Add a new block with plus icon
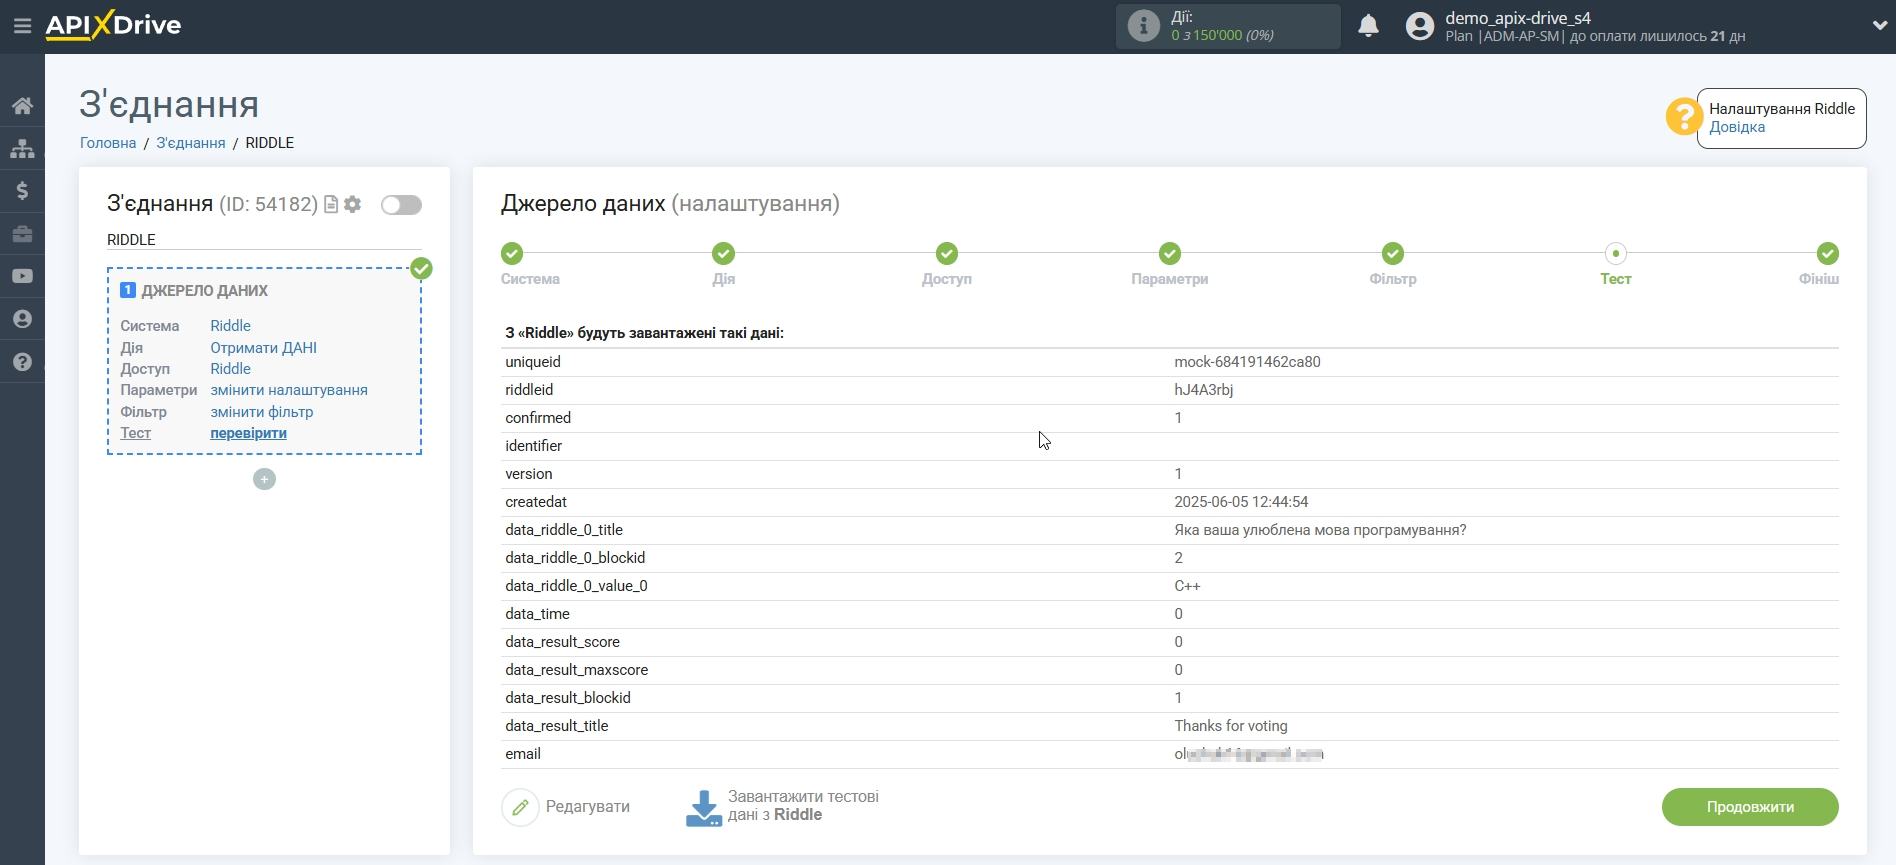Viewport: 1896px width, 865px height. click(x=264, y=479)
